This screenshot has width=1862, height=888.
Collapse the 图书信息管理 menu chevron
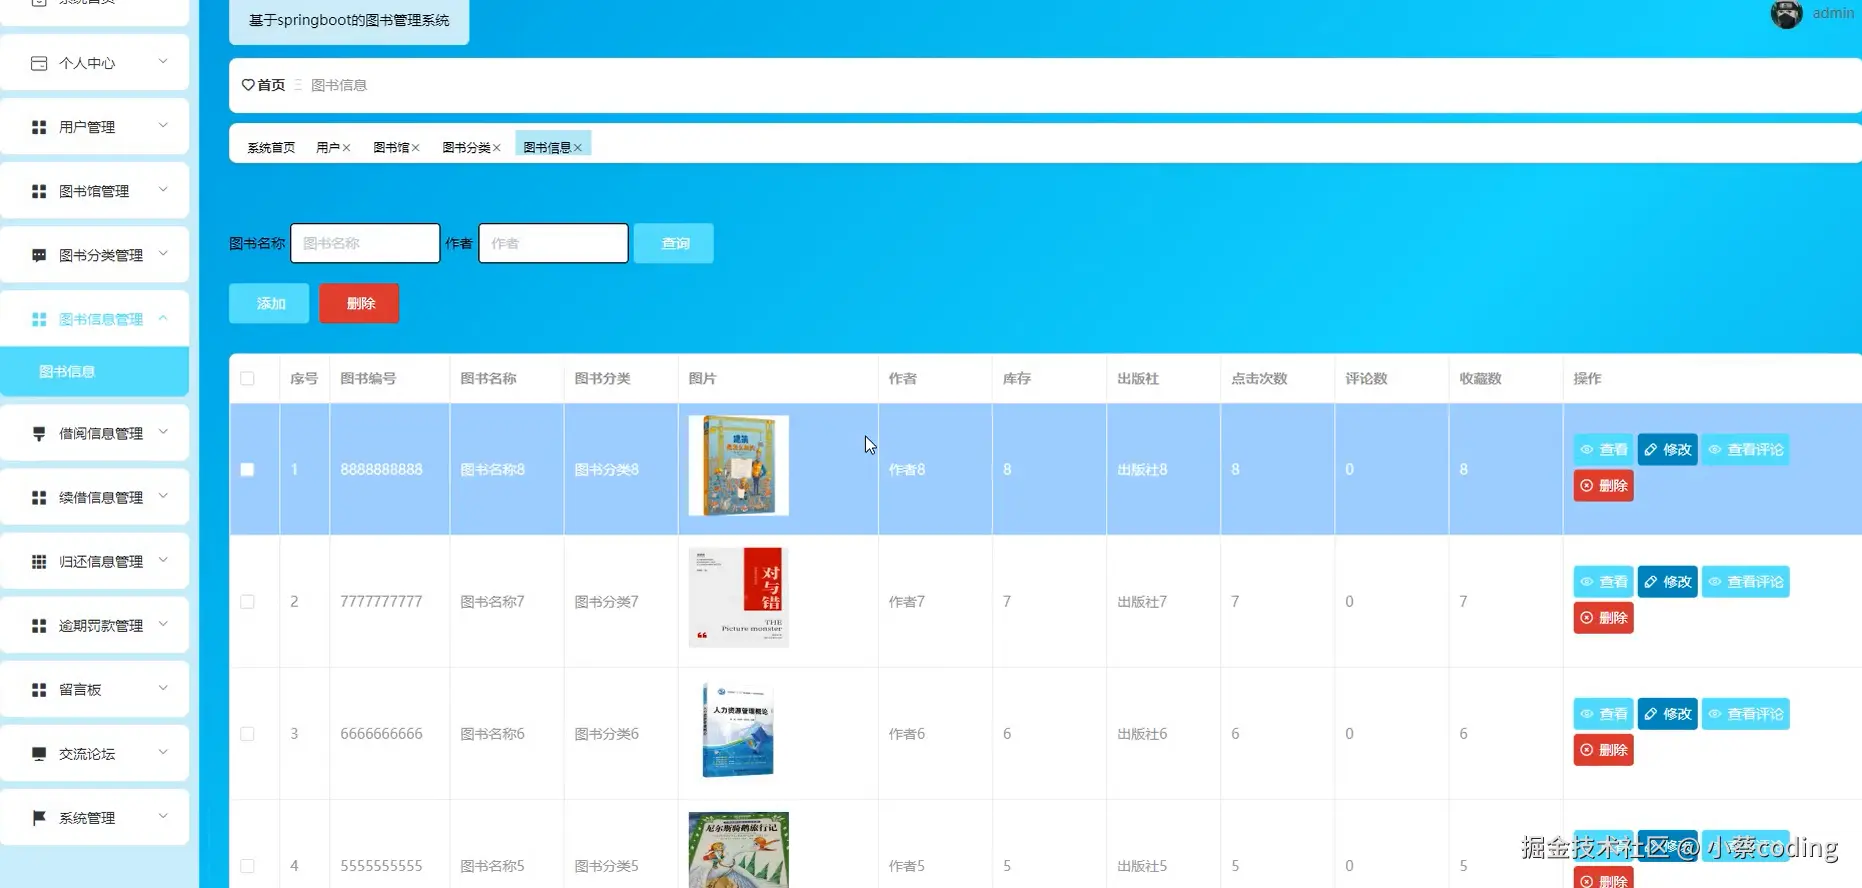click(x=163, y=318)
